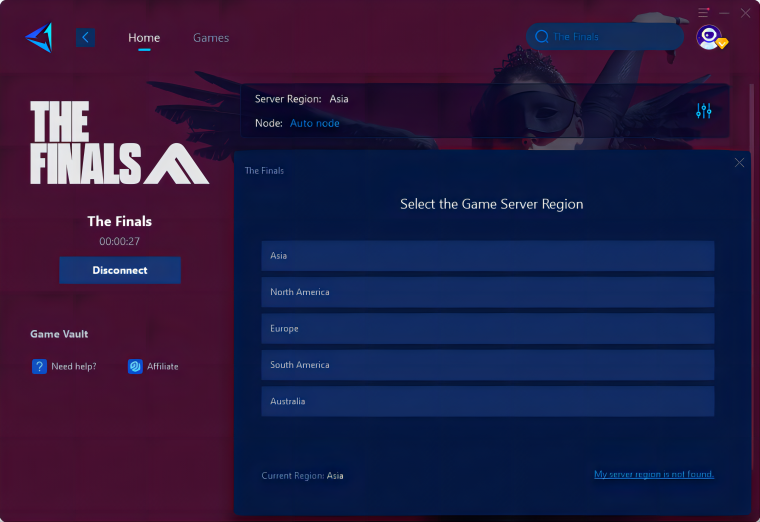Viewport: 760px width, 522px height.
Task: Click the Select the Game Server Region heading
Action: (x=491, y=204)
